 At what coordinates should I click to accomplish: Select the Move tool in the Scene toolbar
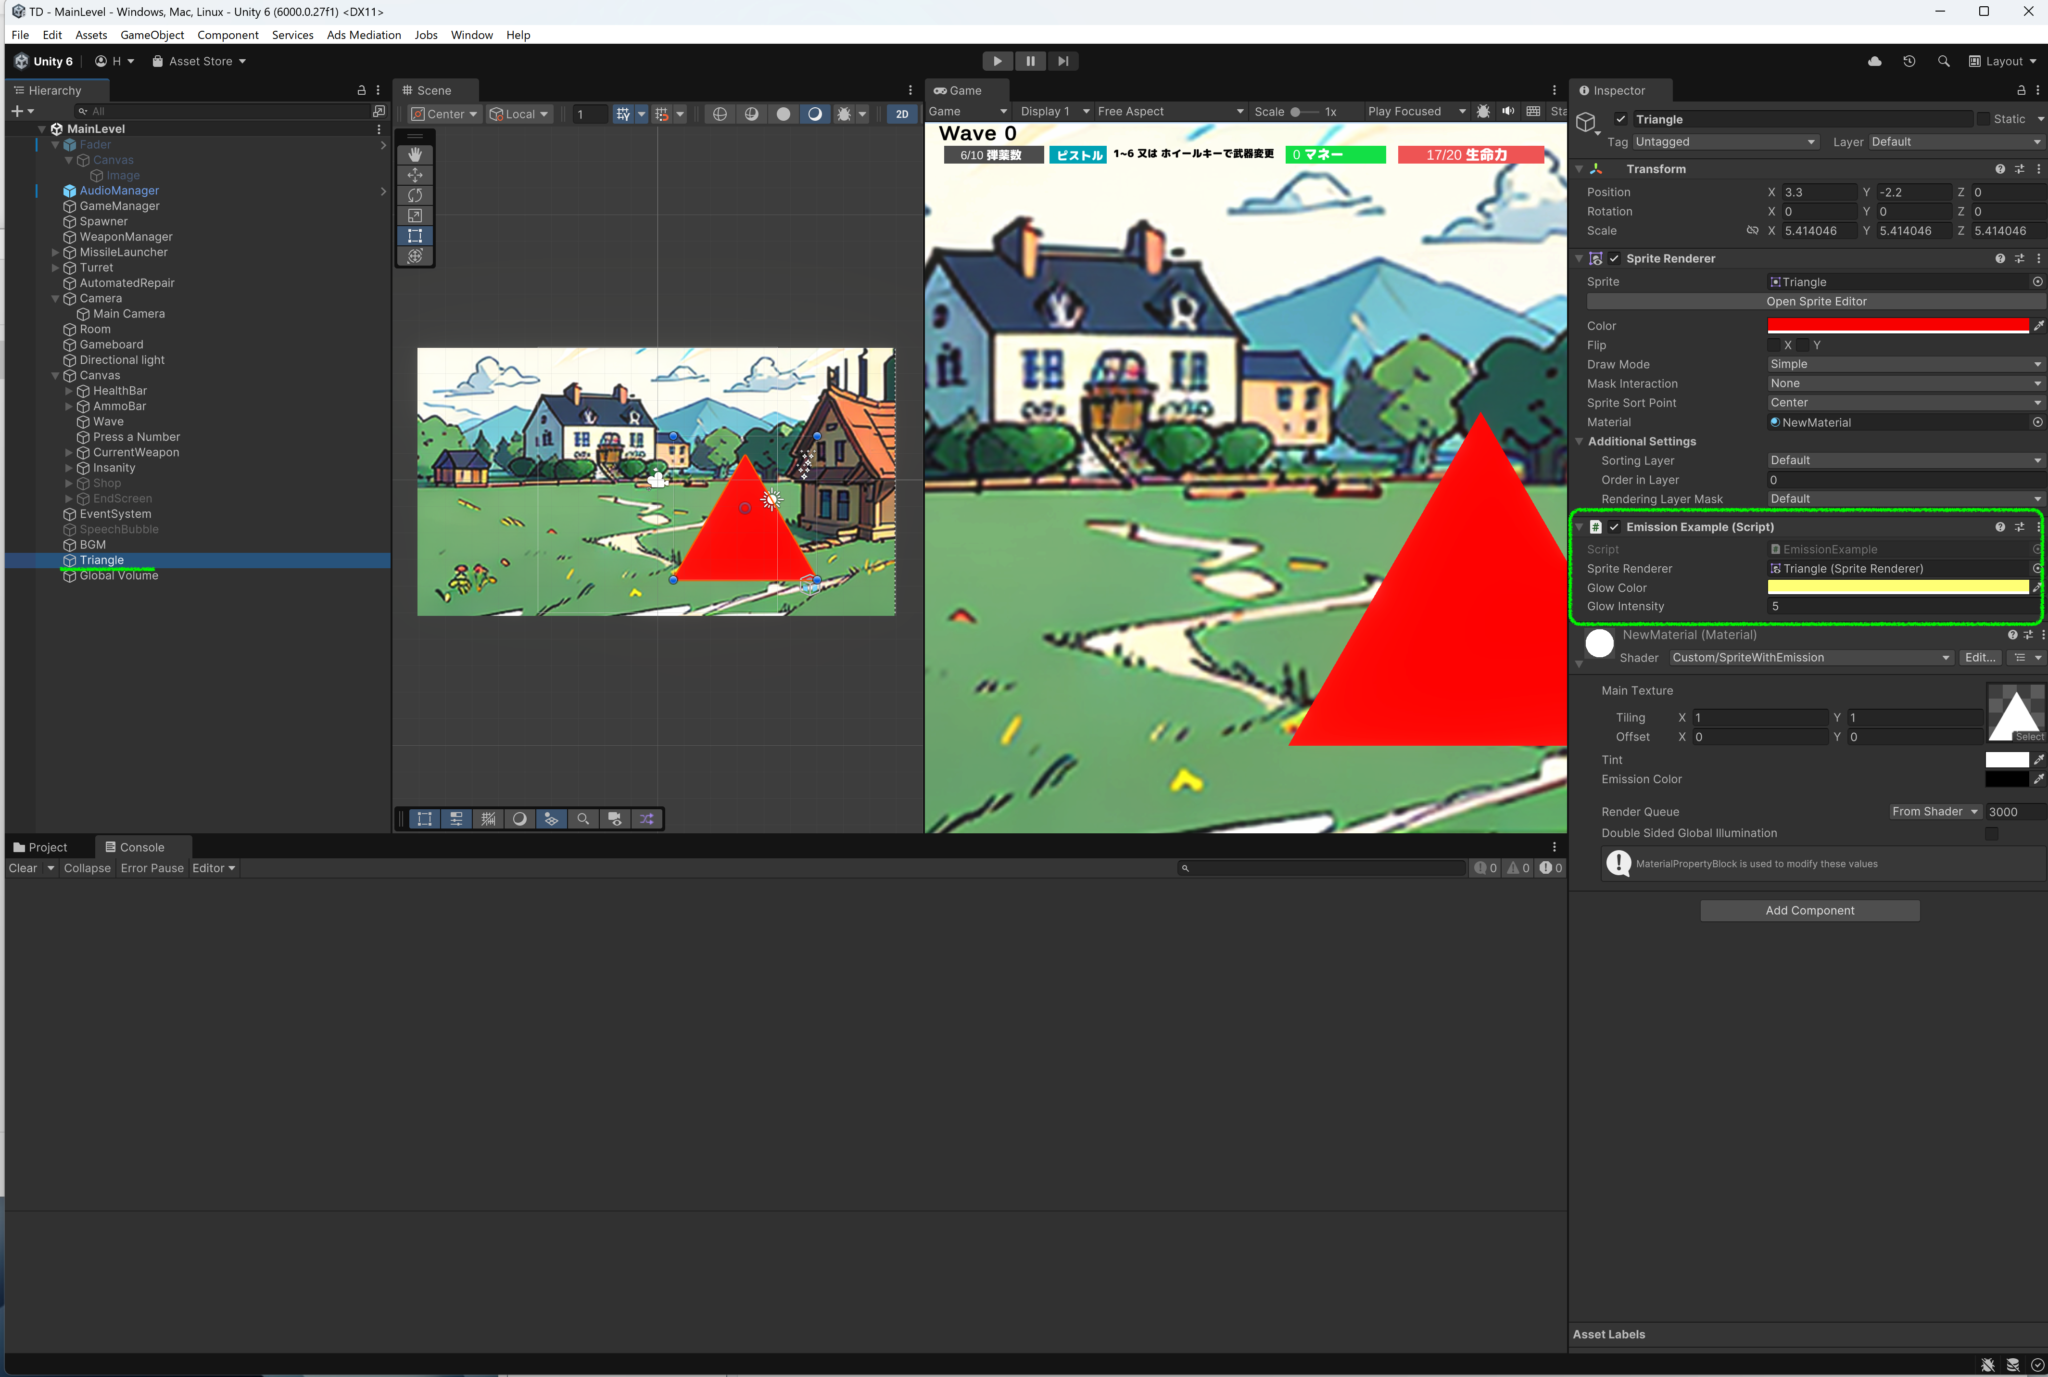pos(415,175)
